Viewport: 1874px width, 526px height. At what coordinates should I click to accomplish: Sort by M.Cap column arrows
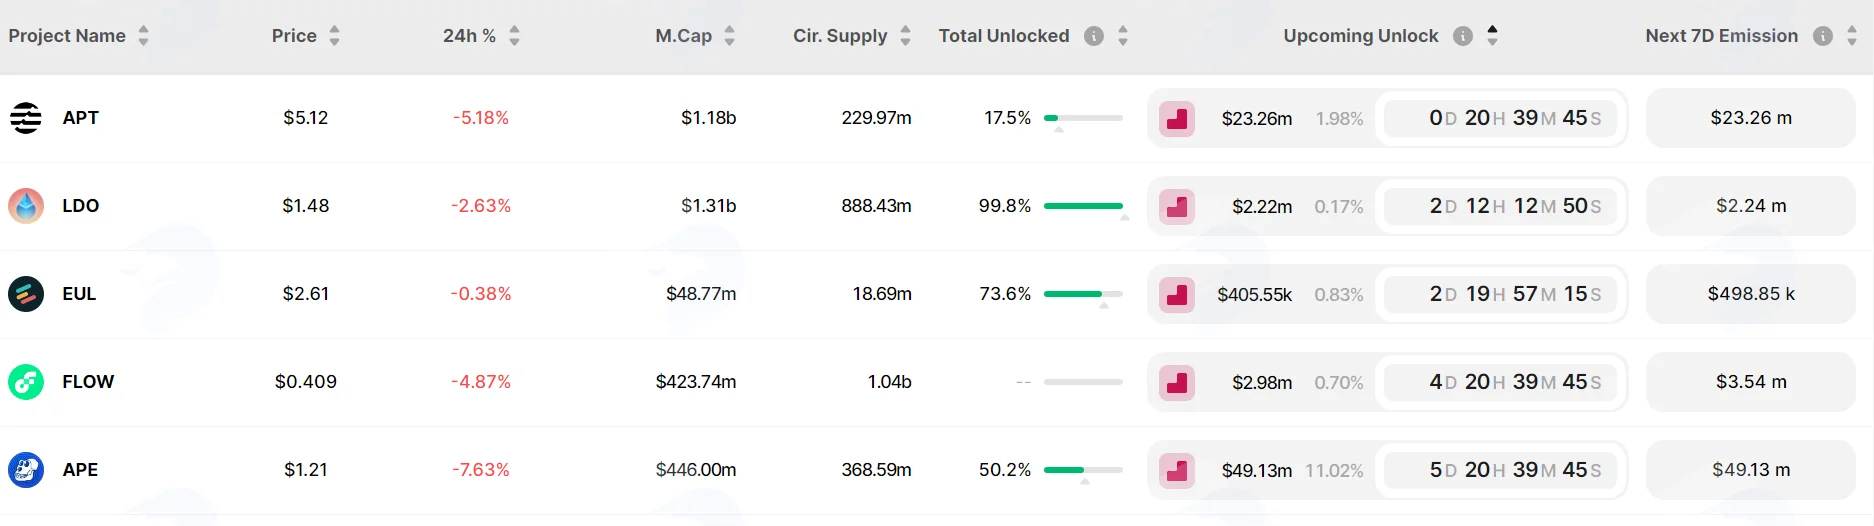729,36
